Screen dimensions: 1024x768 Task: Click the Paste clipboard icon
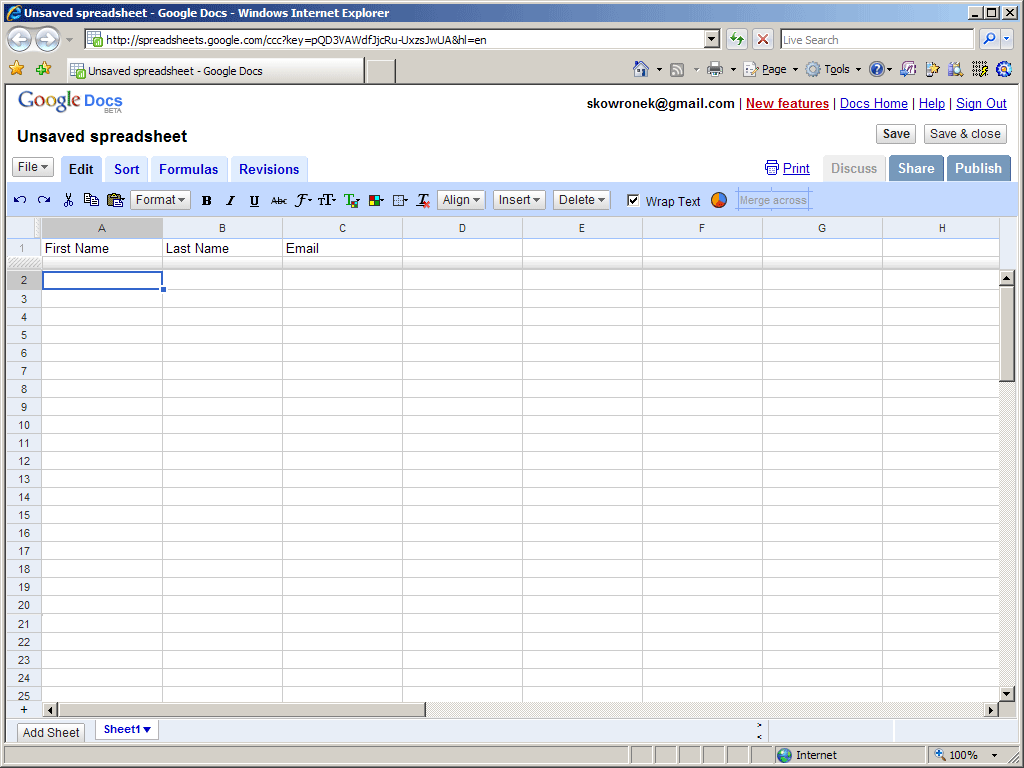(115, 200)
